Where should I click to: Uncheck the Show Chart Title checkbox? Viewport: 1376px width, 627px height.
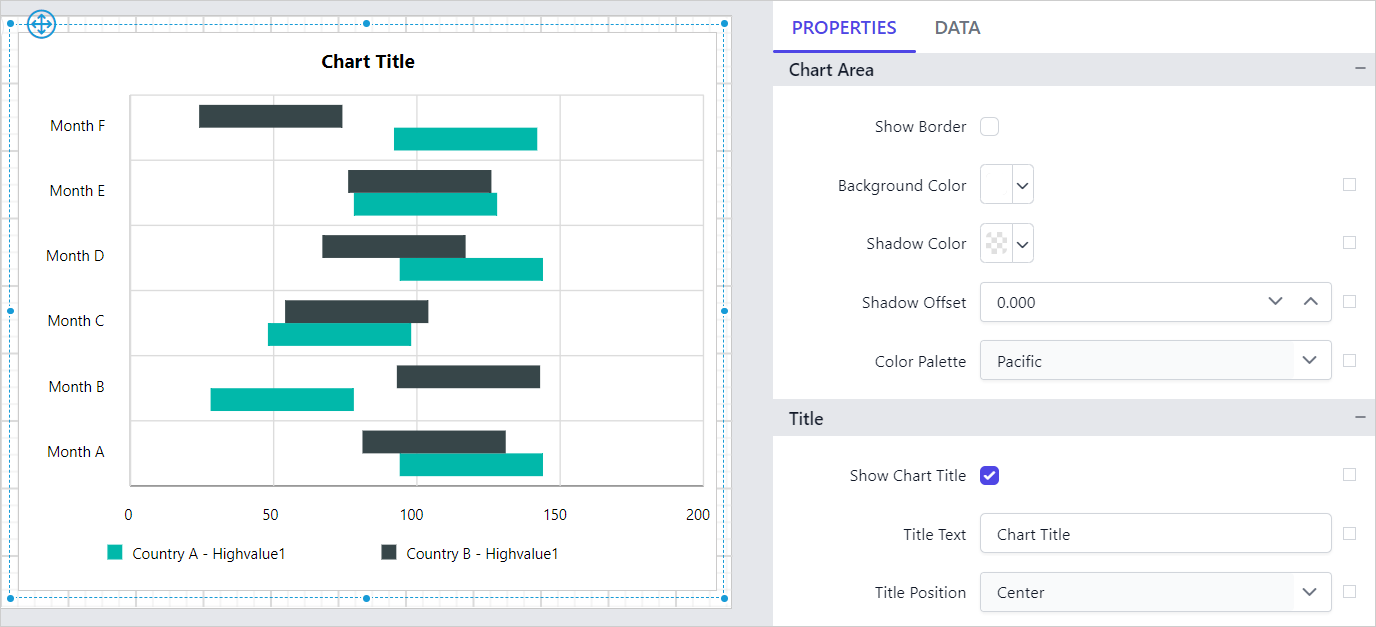(x=989, y=475)
